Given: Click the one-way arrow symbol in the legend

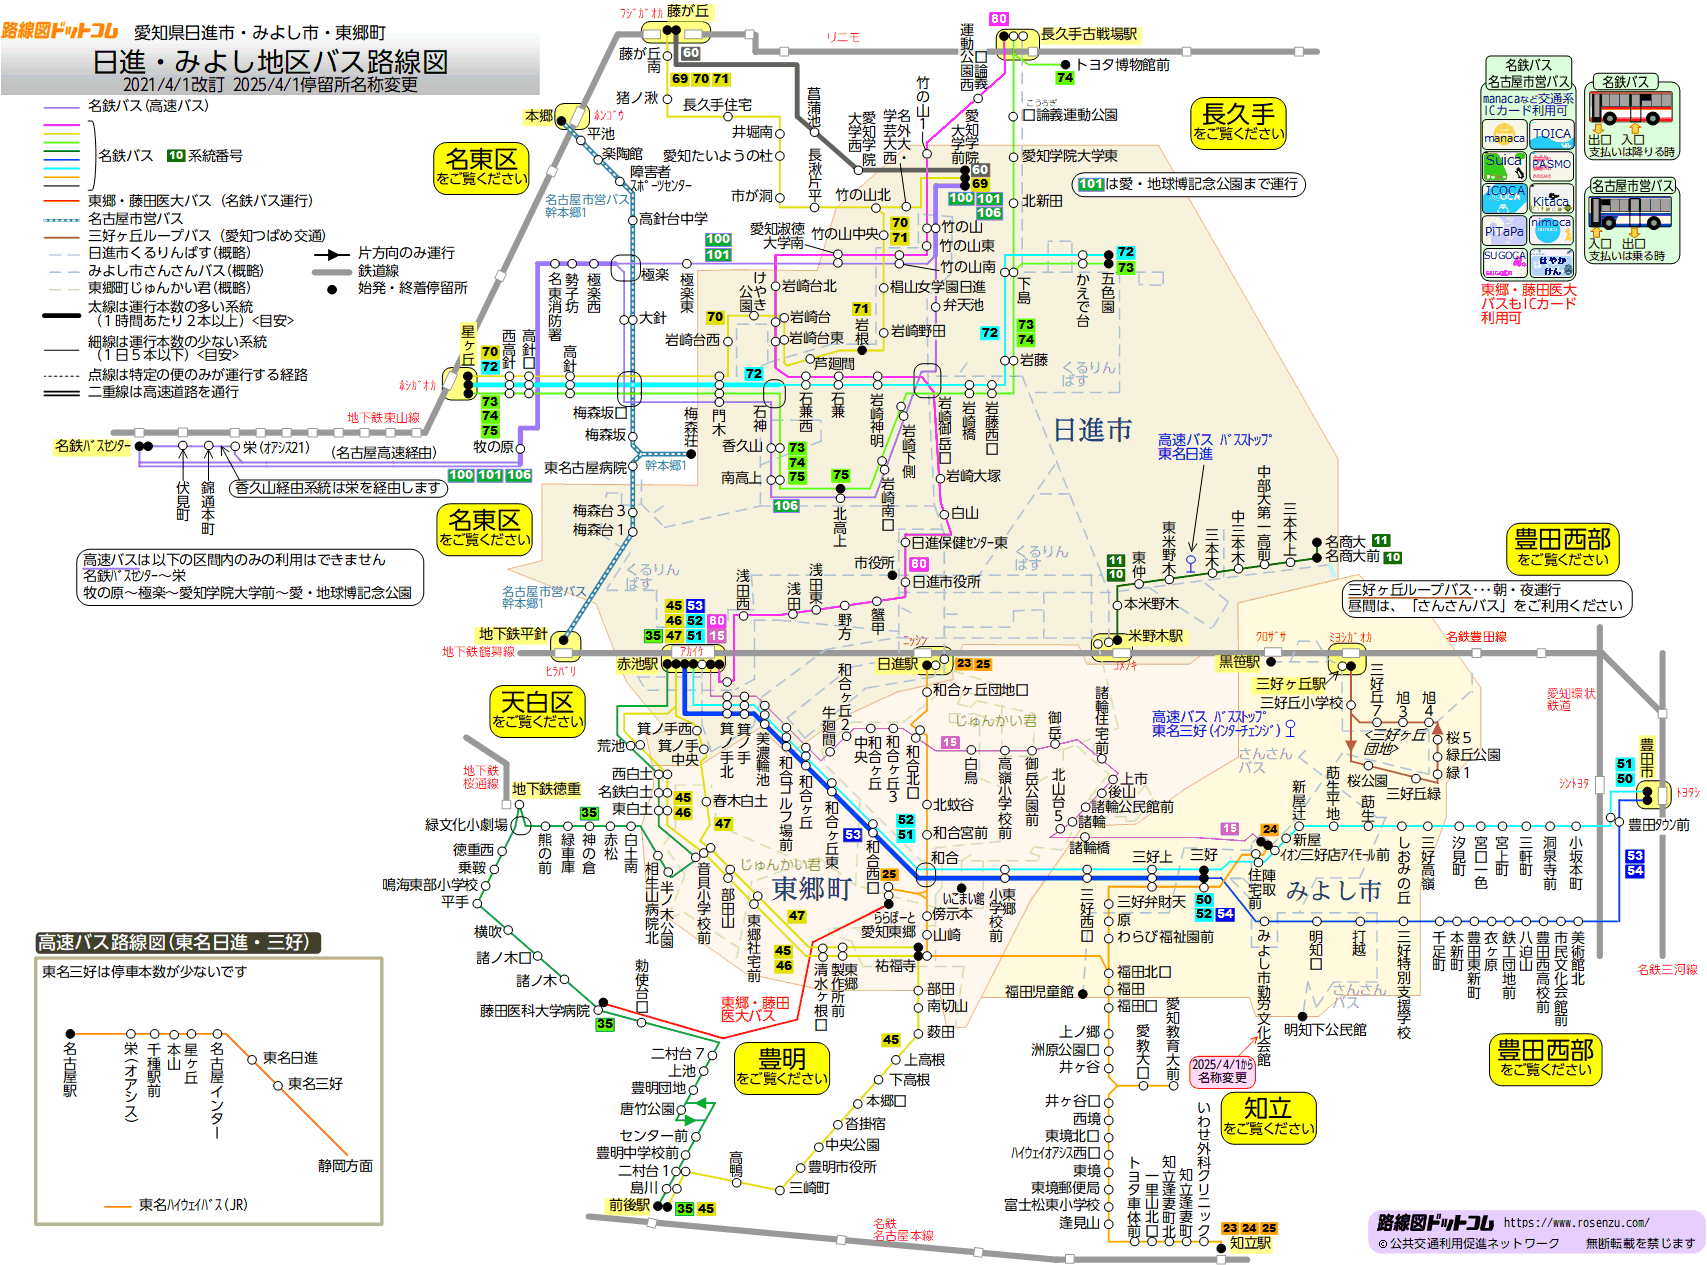Looking at the screenshot, I should click(x=332, y=254).
